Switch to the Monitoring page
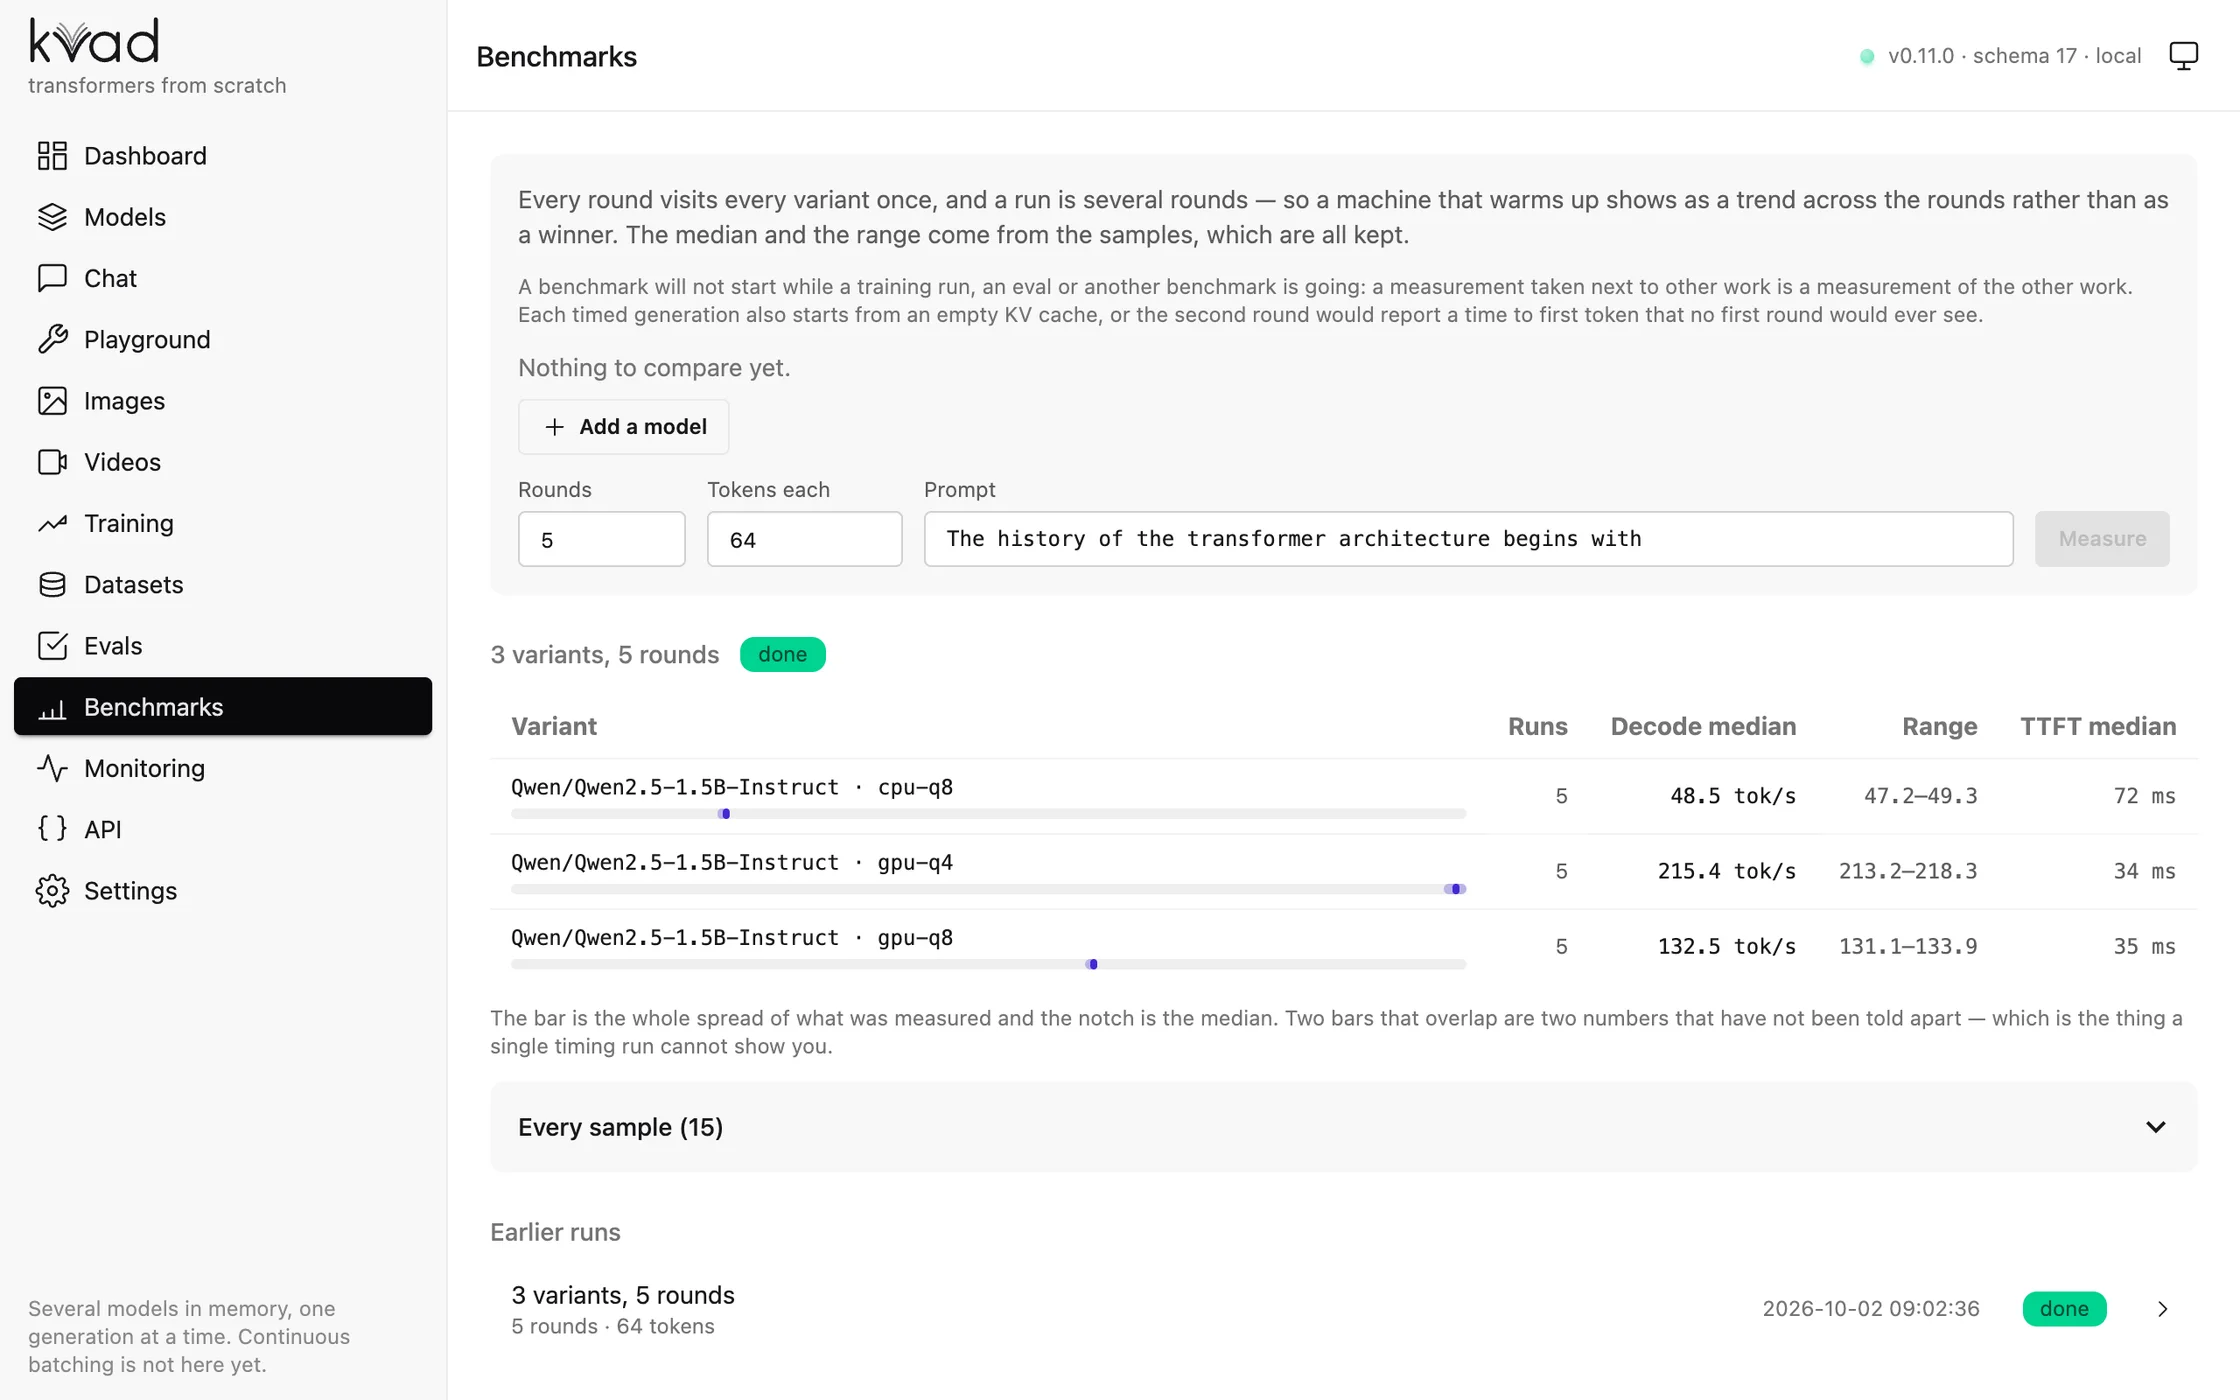2240x1400 pixels. (223, 768)
